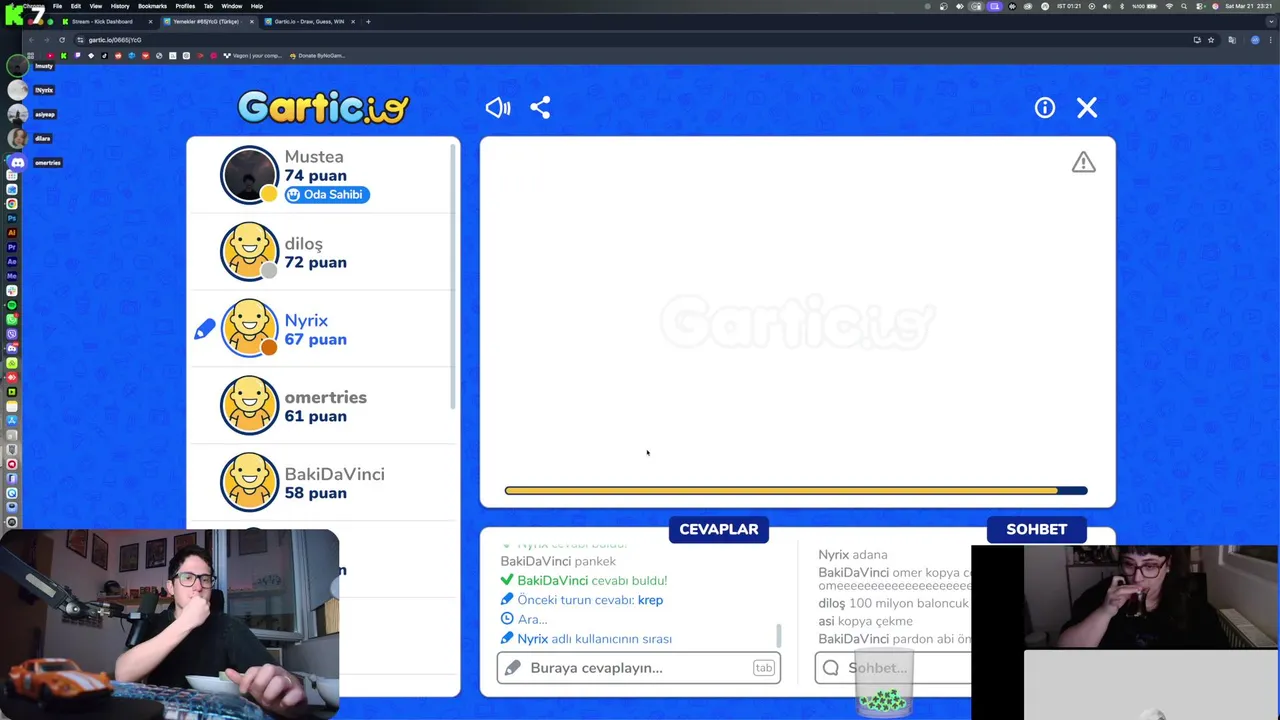The width and height of the screenshot is (1280, 720).
Task: Open the Profiles menu
Action: point(185,6)
